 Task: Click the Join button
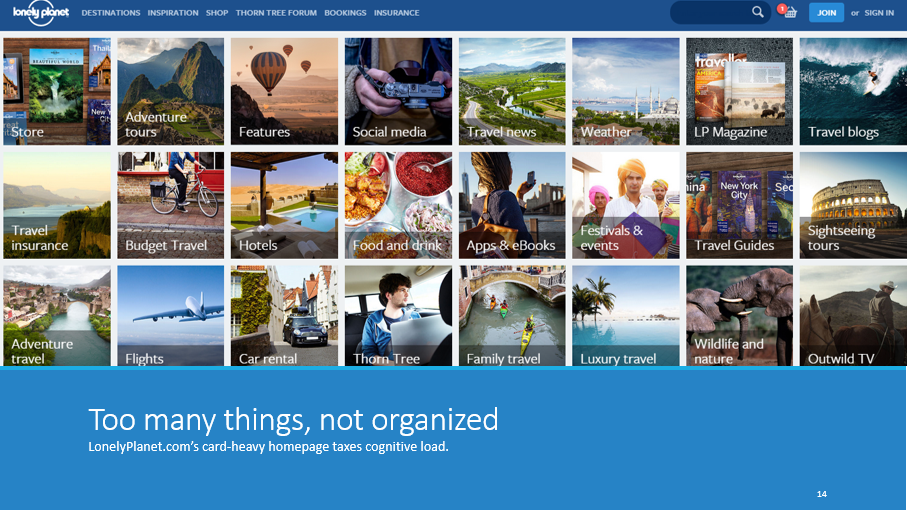(x=826, y=13)
